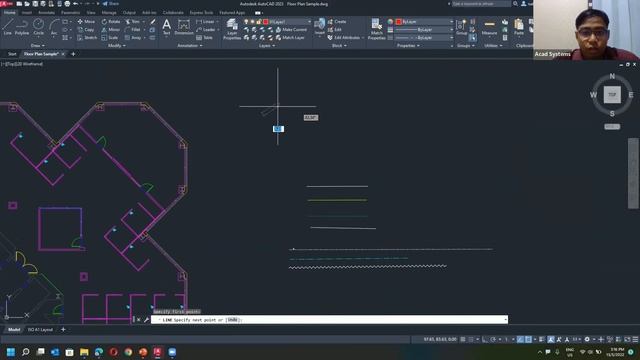Click Create block button
Screen dimensions: 640x360
pyautogui.click(x=337, y=22)
